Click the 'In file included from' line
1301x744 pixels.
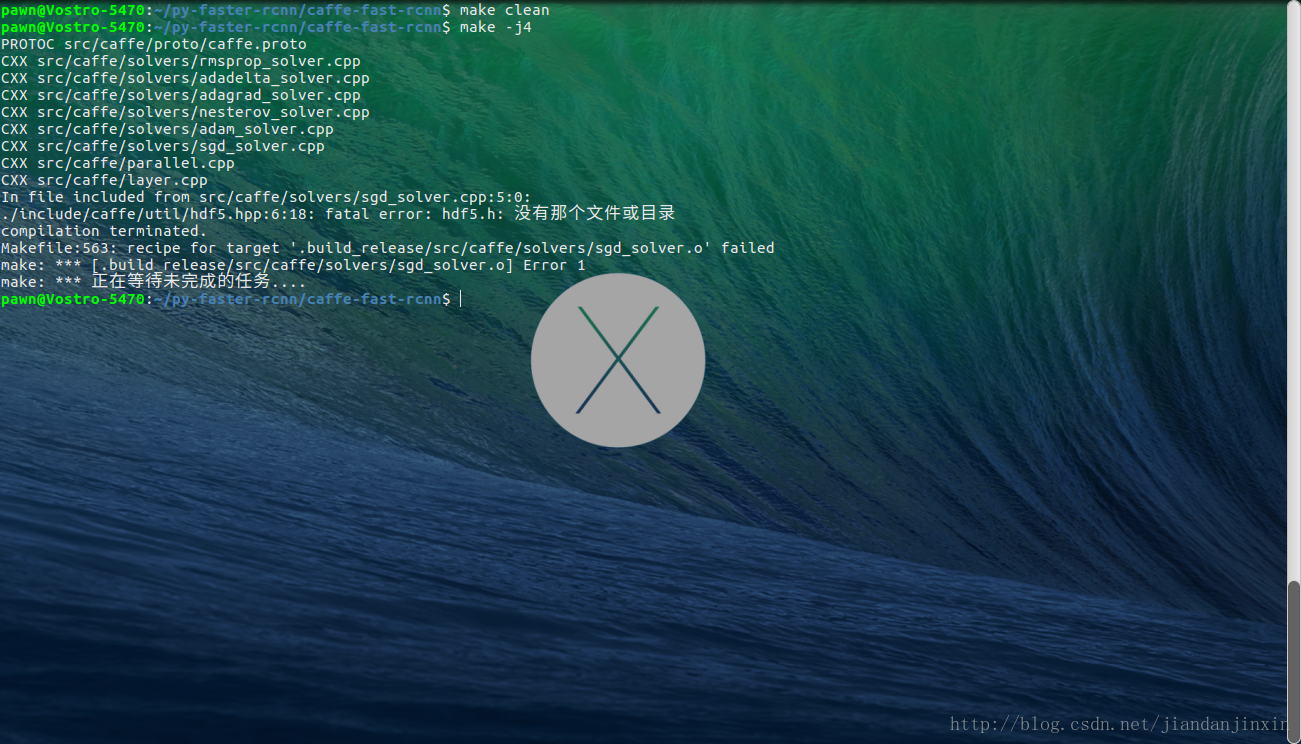pos(266,197)
